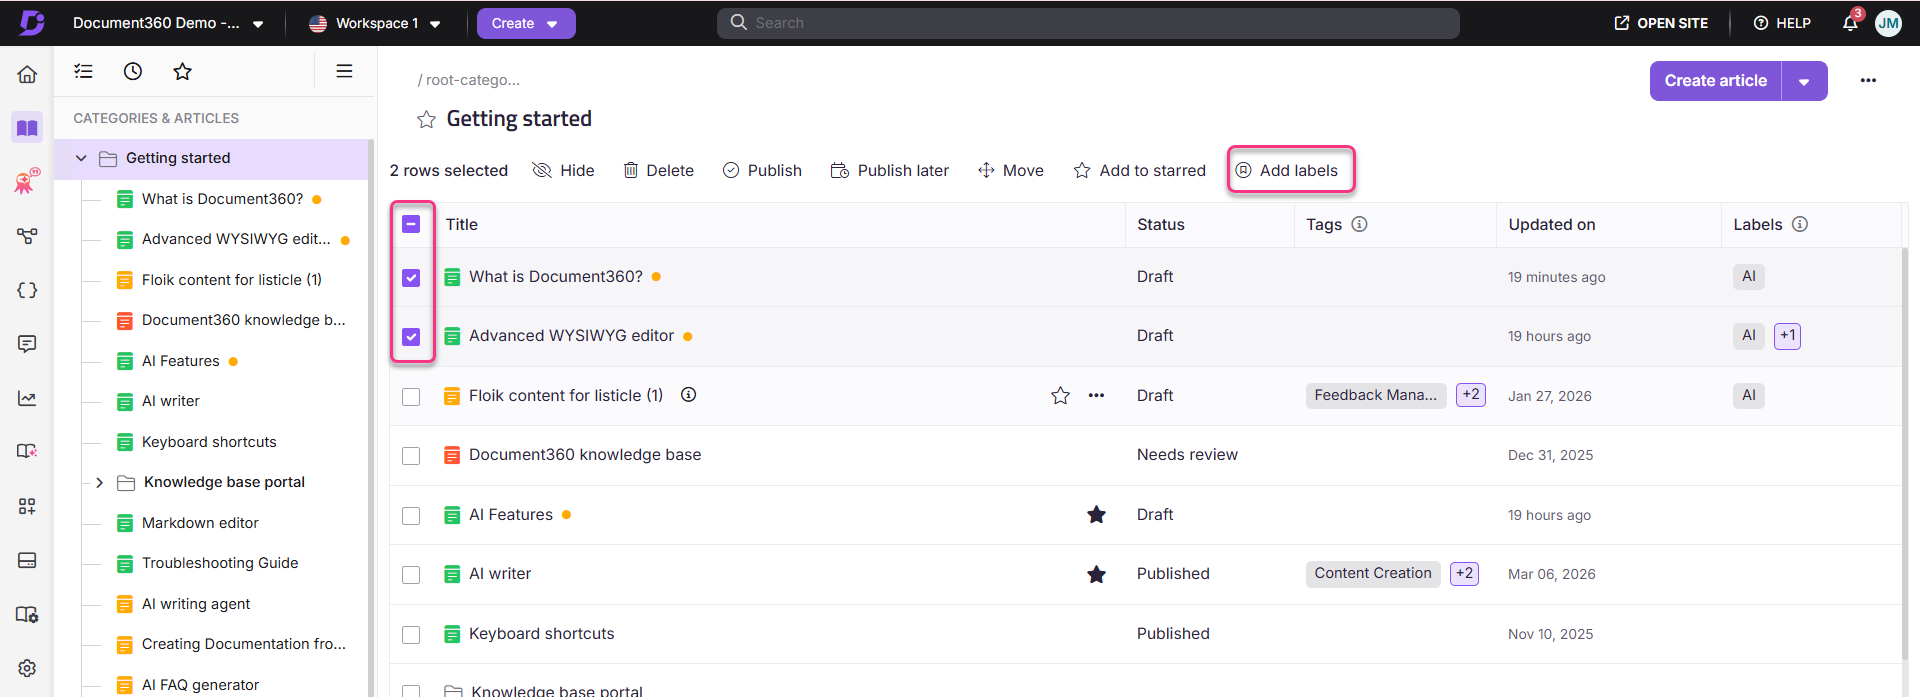This screenshot has height=697, width=1920.
Task: Delete the selected articles
Action: [658, 170]
